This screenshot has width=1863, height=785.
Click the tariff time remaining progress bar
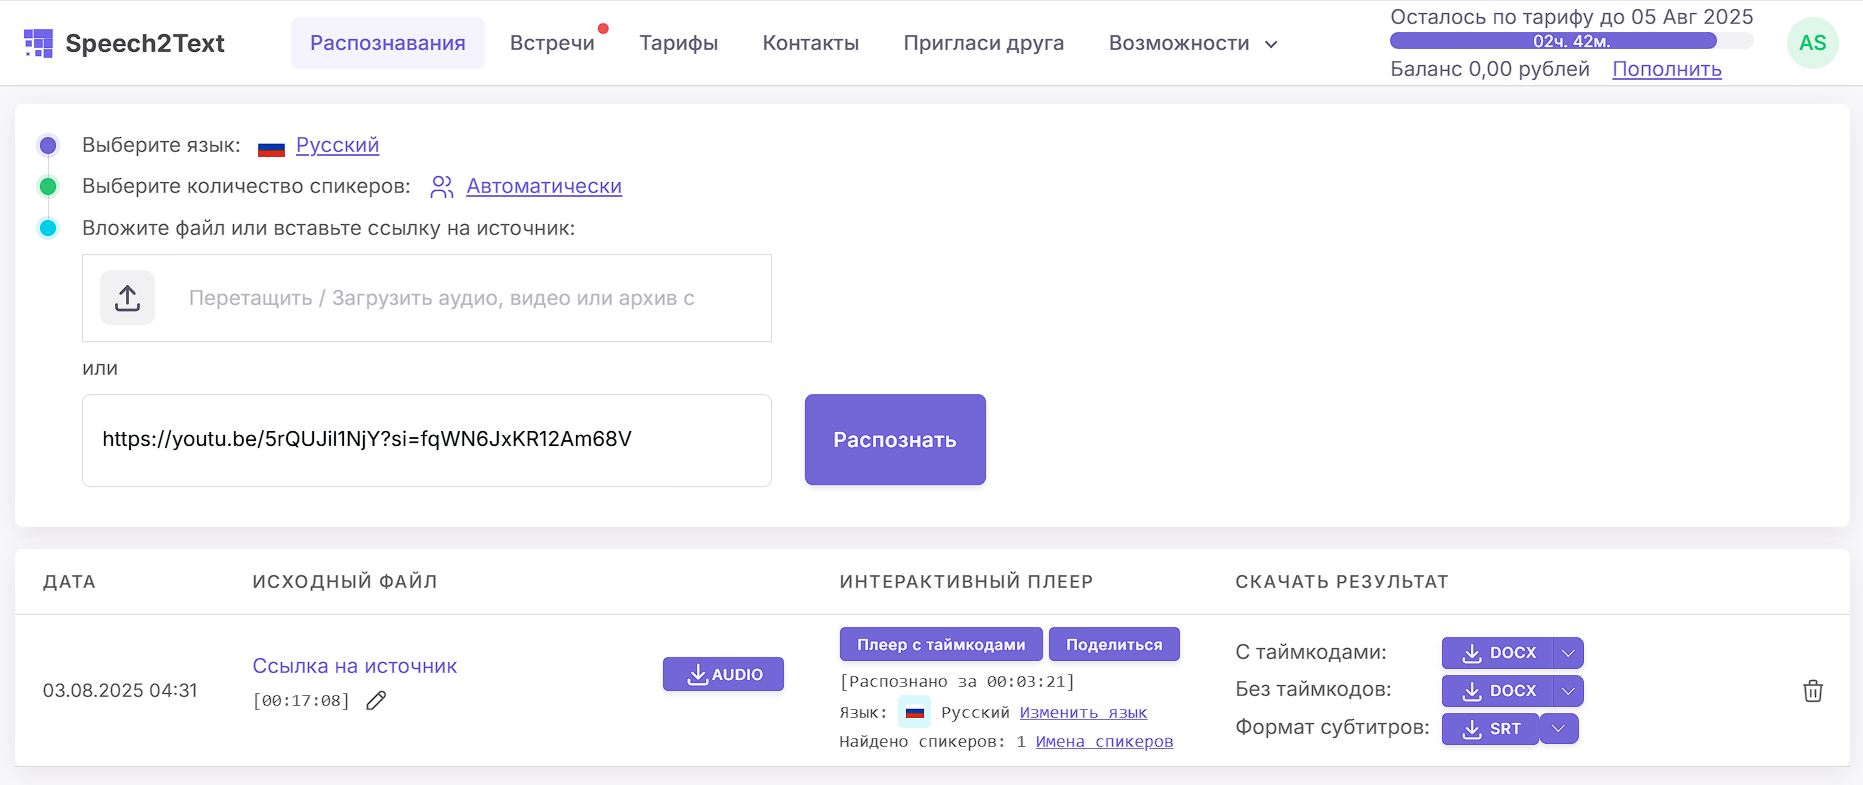(1570, 41)
